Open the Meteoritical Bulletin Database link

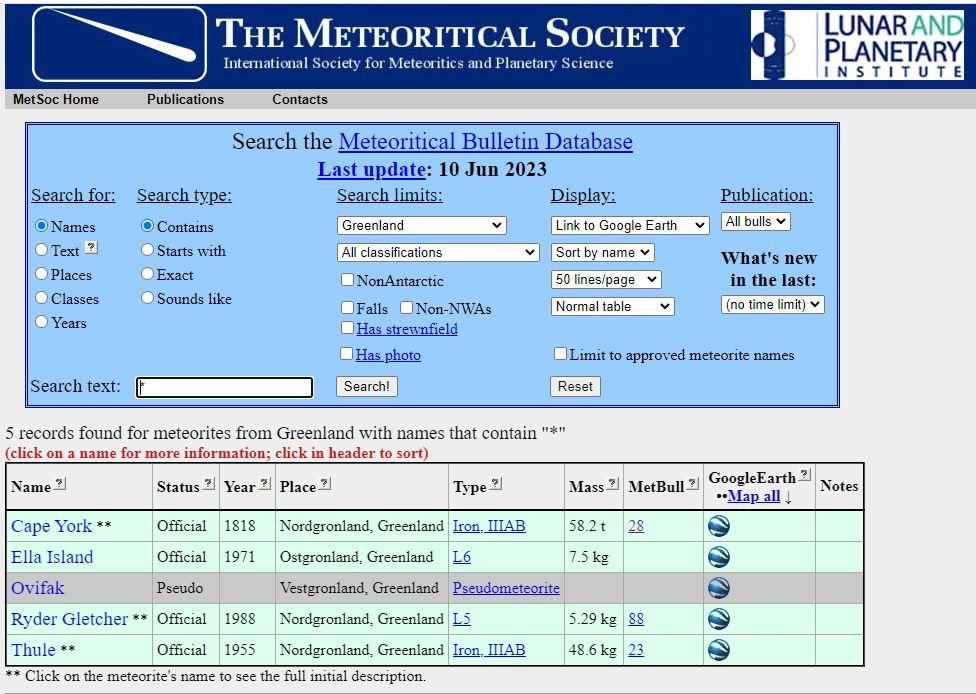pos(485,142)
